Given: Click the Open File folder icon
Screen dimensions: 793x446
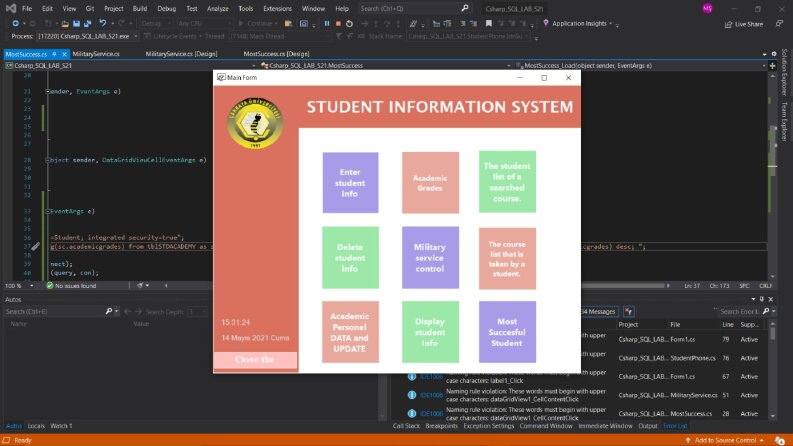Looking at the screenshot, I should coord(65,23).
